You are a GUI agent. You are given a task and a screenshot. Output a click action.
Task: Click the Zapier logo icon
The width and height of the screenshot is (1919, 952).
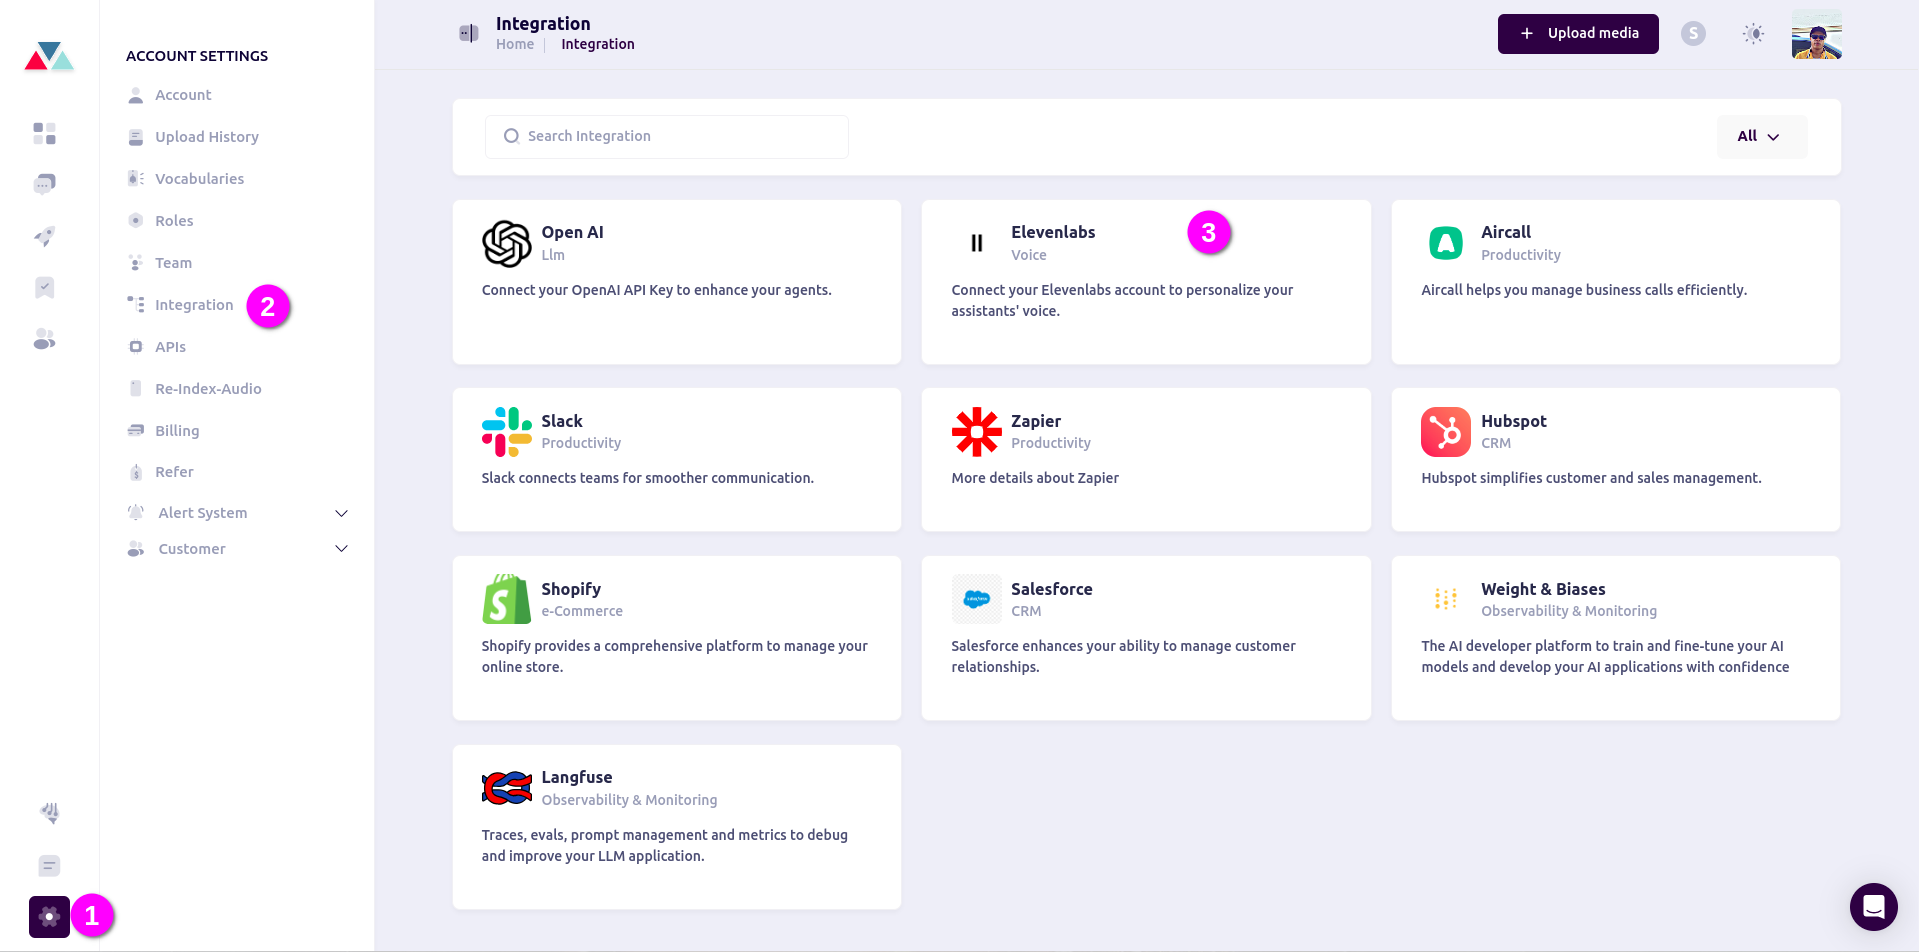point(977,432)
